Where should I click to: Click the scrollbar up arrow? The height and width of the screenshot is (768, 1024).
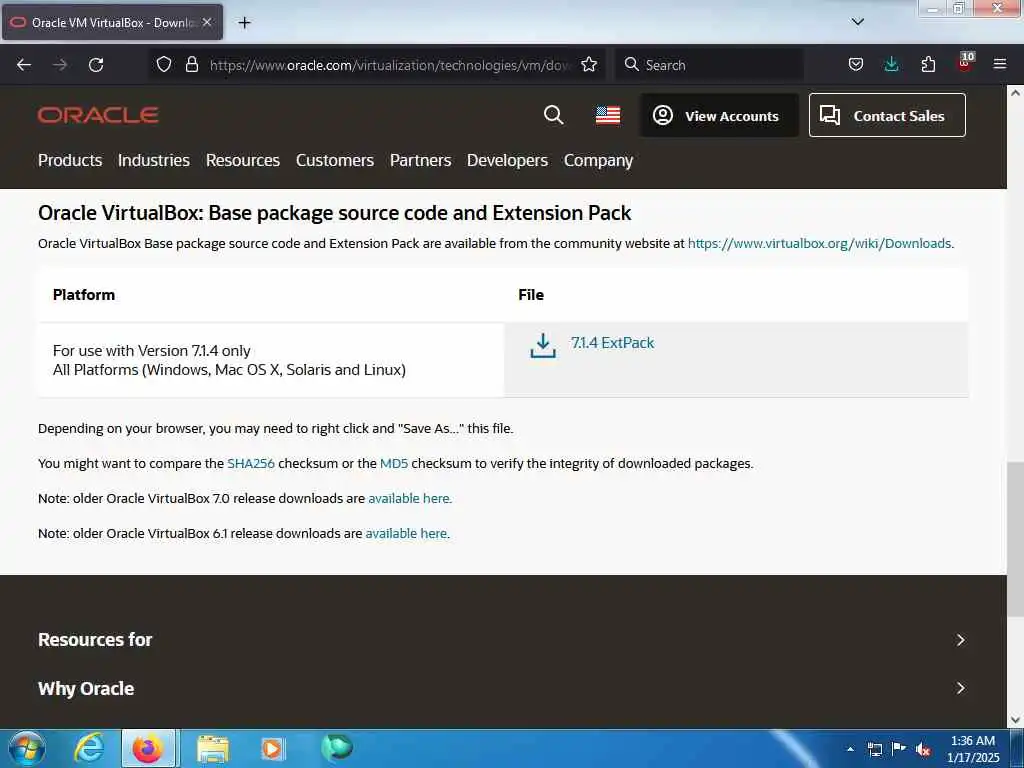tap(1015, 93)
